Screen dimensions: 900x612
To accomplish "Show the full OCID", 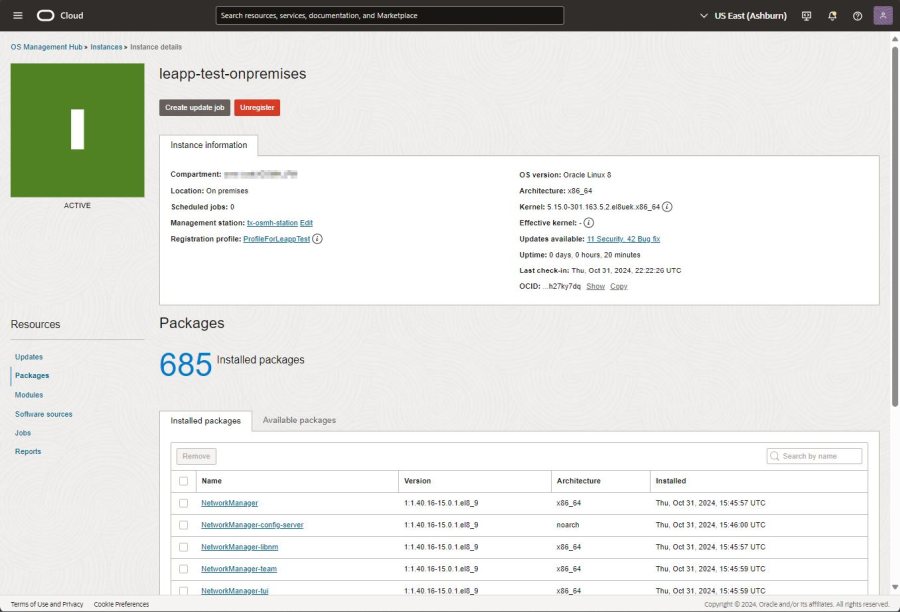I will 596,286.
